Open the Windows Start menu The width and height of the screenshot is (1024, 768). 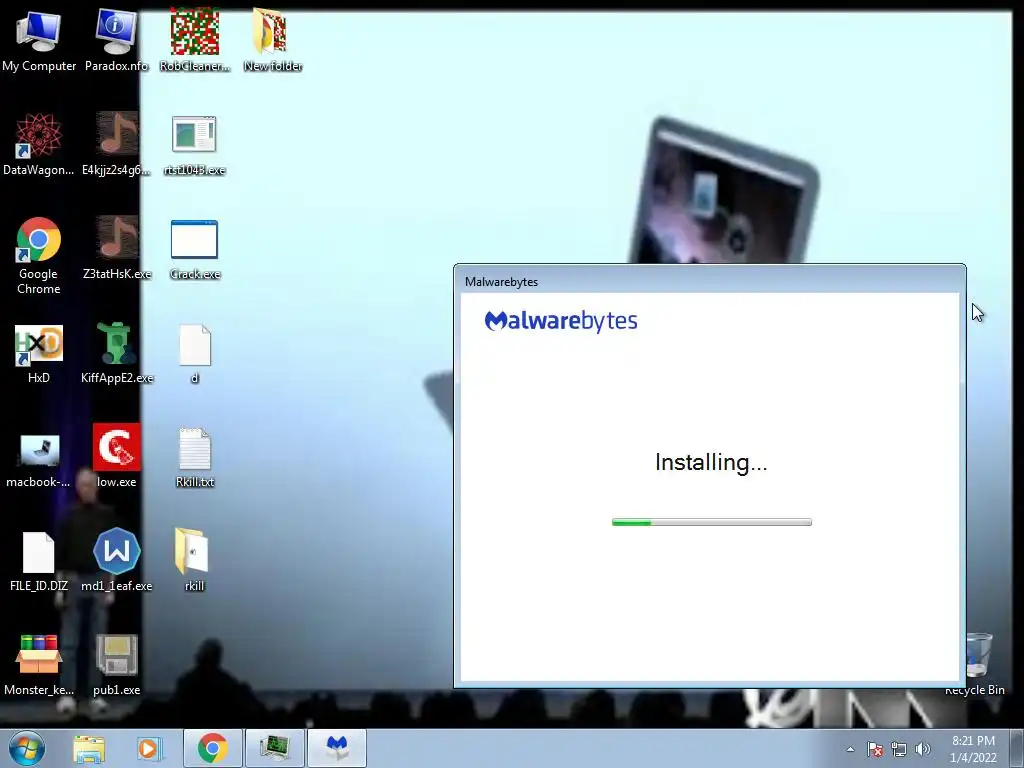pos(26,748)
